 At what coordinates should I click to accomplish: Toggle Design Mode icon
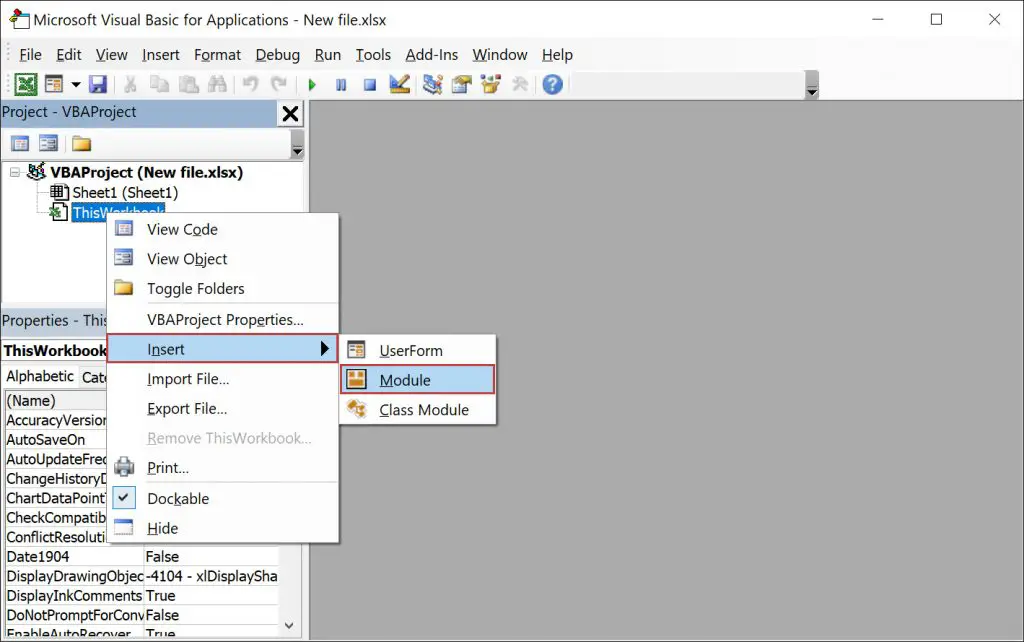point(399,84)
